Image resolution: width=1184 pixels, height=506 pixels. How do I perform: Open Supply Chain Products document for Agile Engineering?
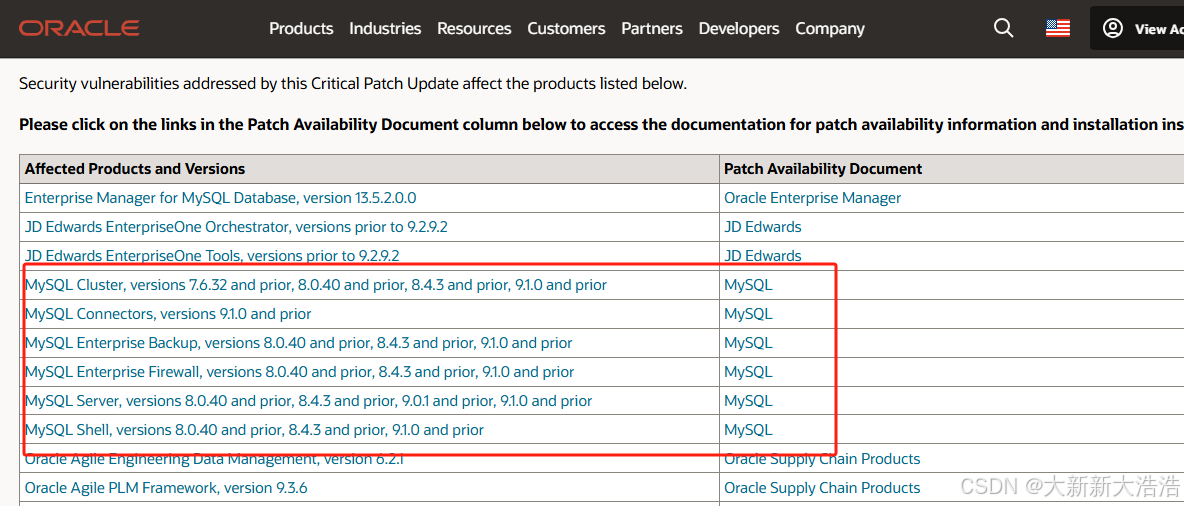pyautogui.click(x=822, y=458)
